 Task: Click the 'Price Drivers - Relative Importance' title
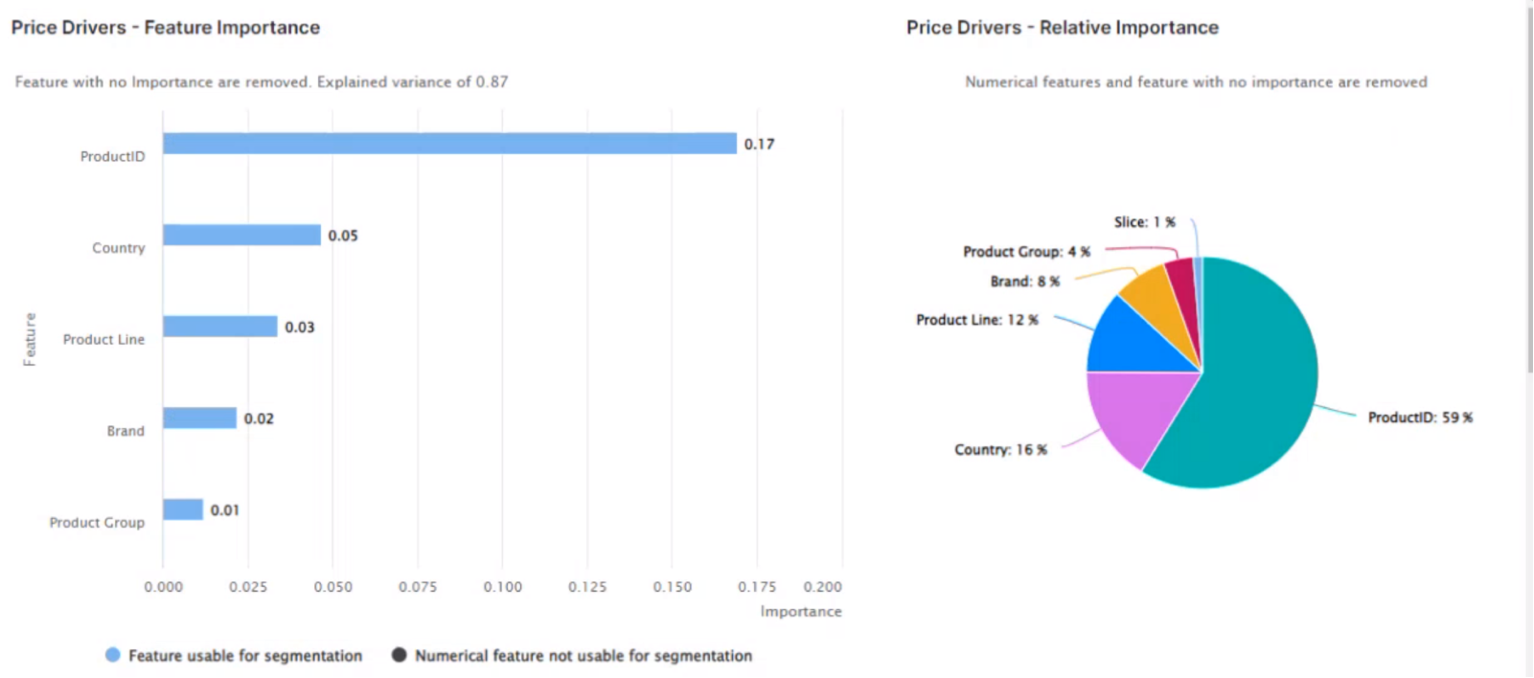point(1062,28)
